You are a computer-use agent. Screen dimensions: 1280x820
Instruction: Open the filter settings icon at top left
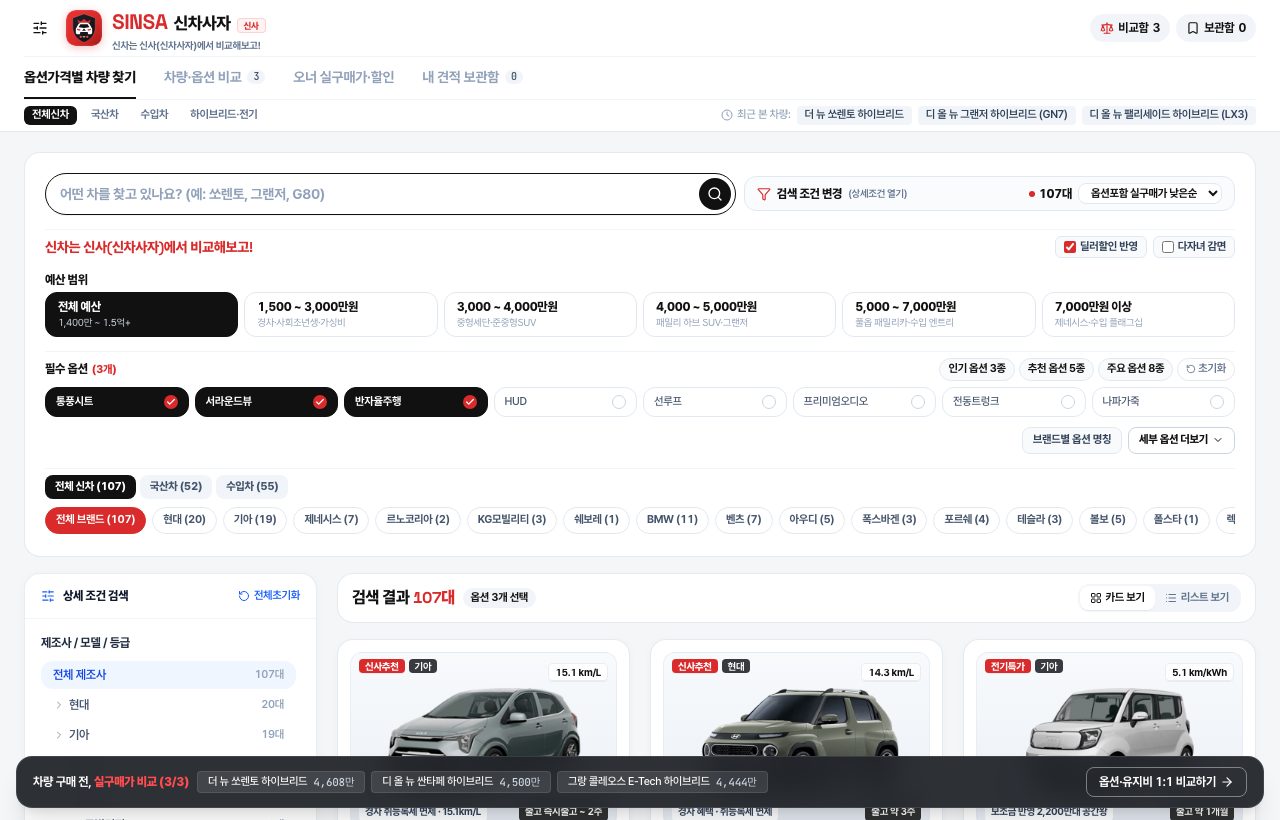point(40,28)
